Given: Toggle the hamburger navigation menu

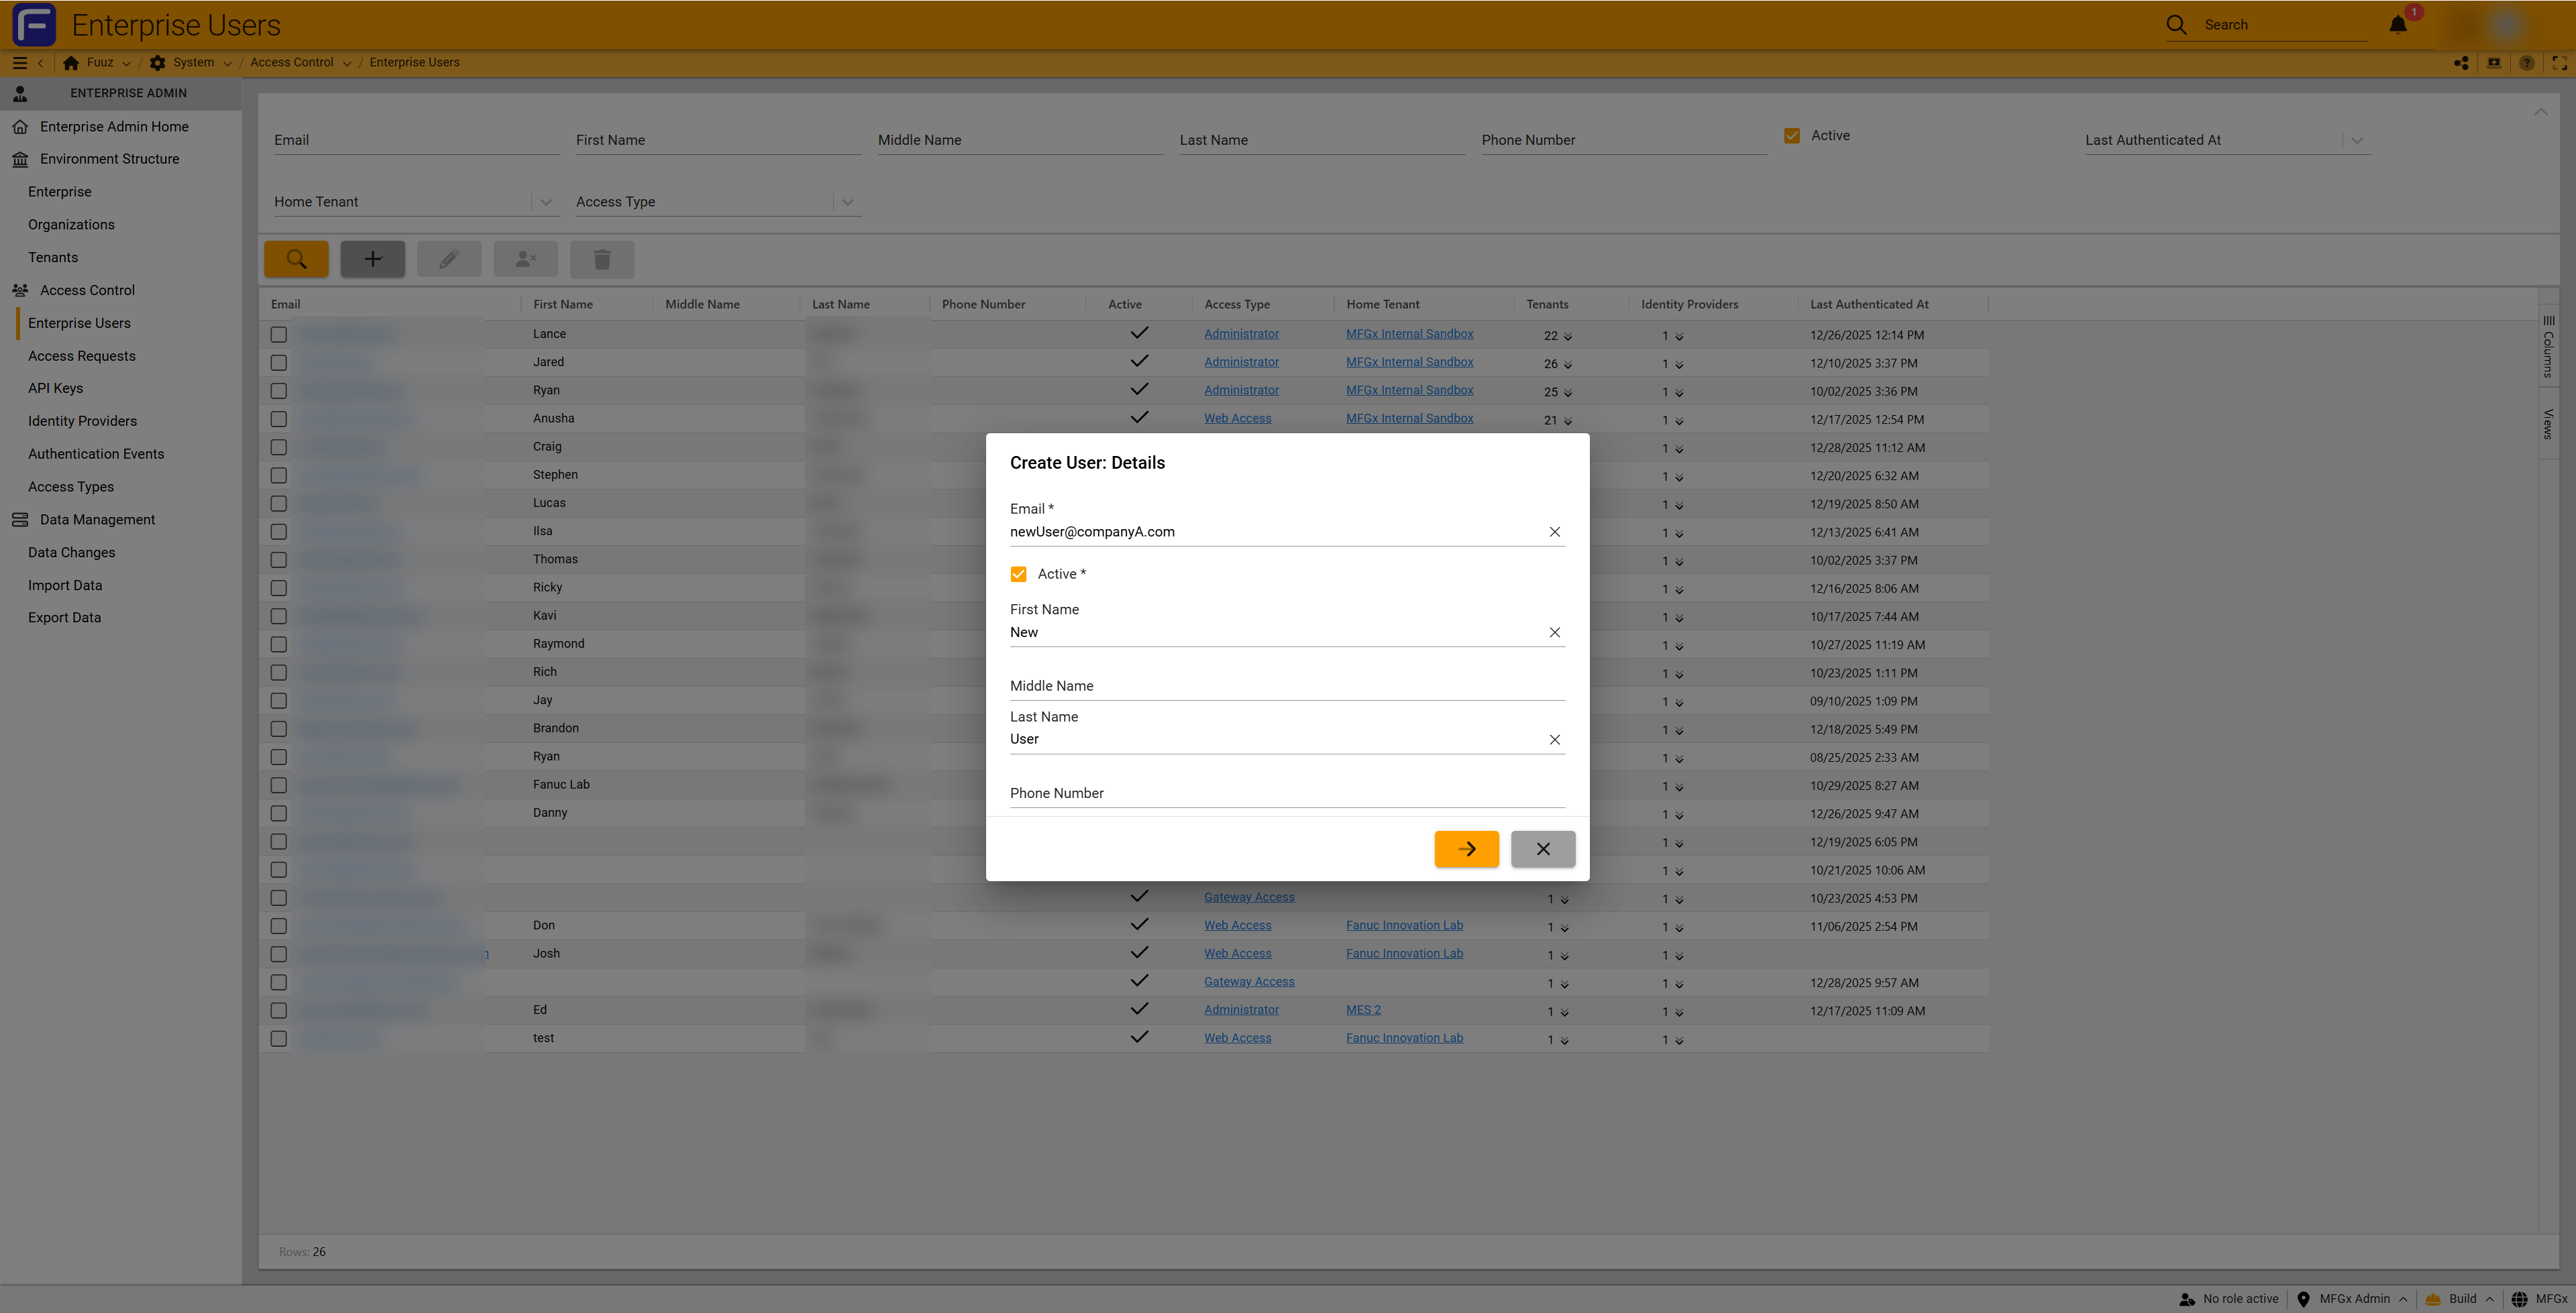Looking at the screenshot, I should click(x=19, y=62).
